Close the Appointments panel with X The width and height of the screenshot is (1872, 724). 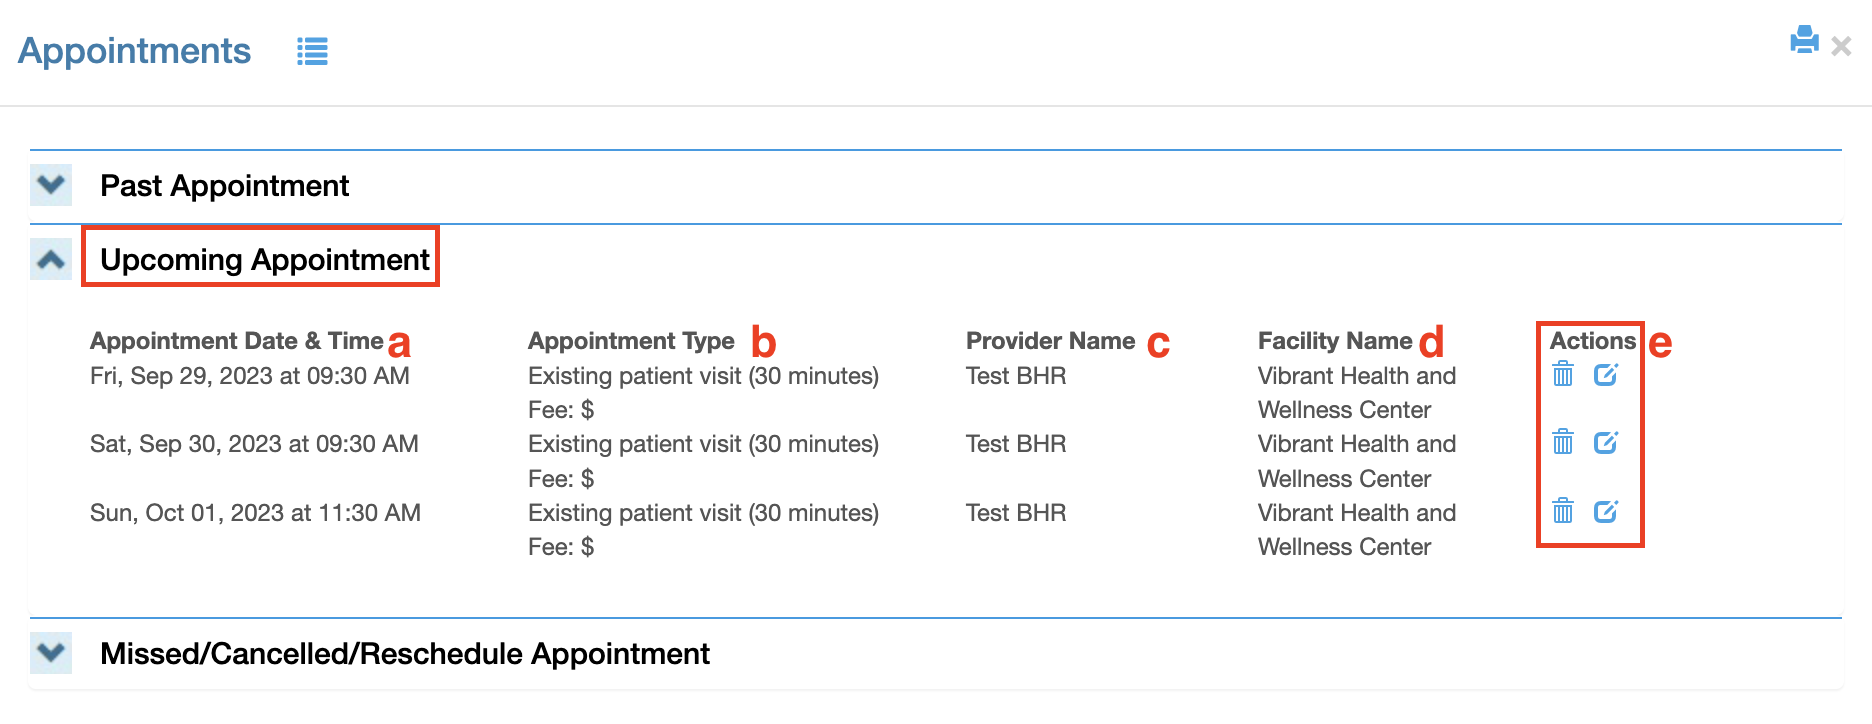click(1841, 46)
